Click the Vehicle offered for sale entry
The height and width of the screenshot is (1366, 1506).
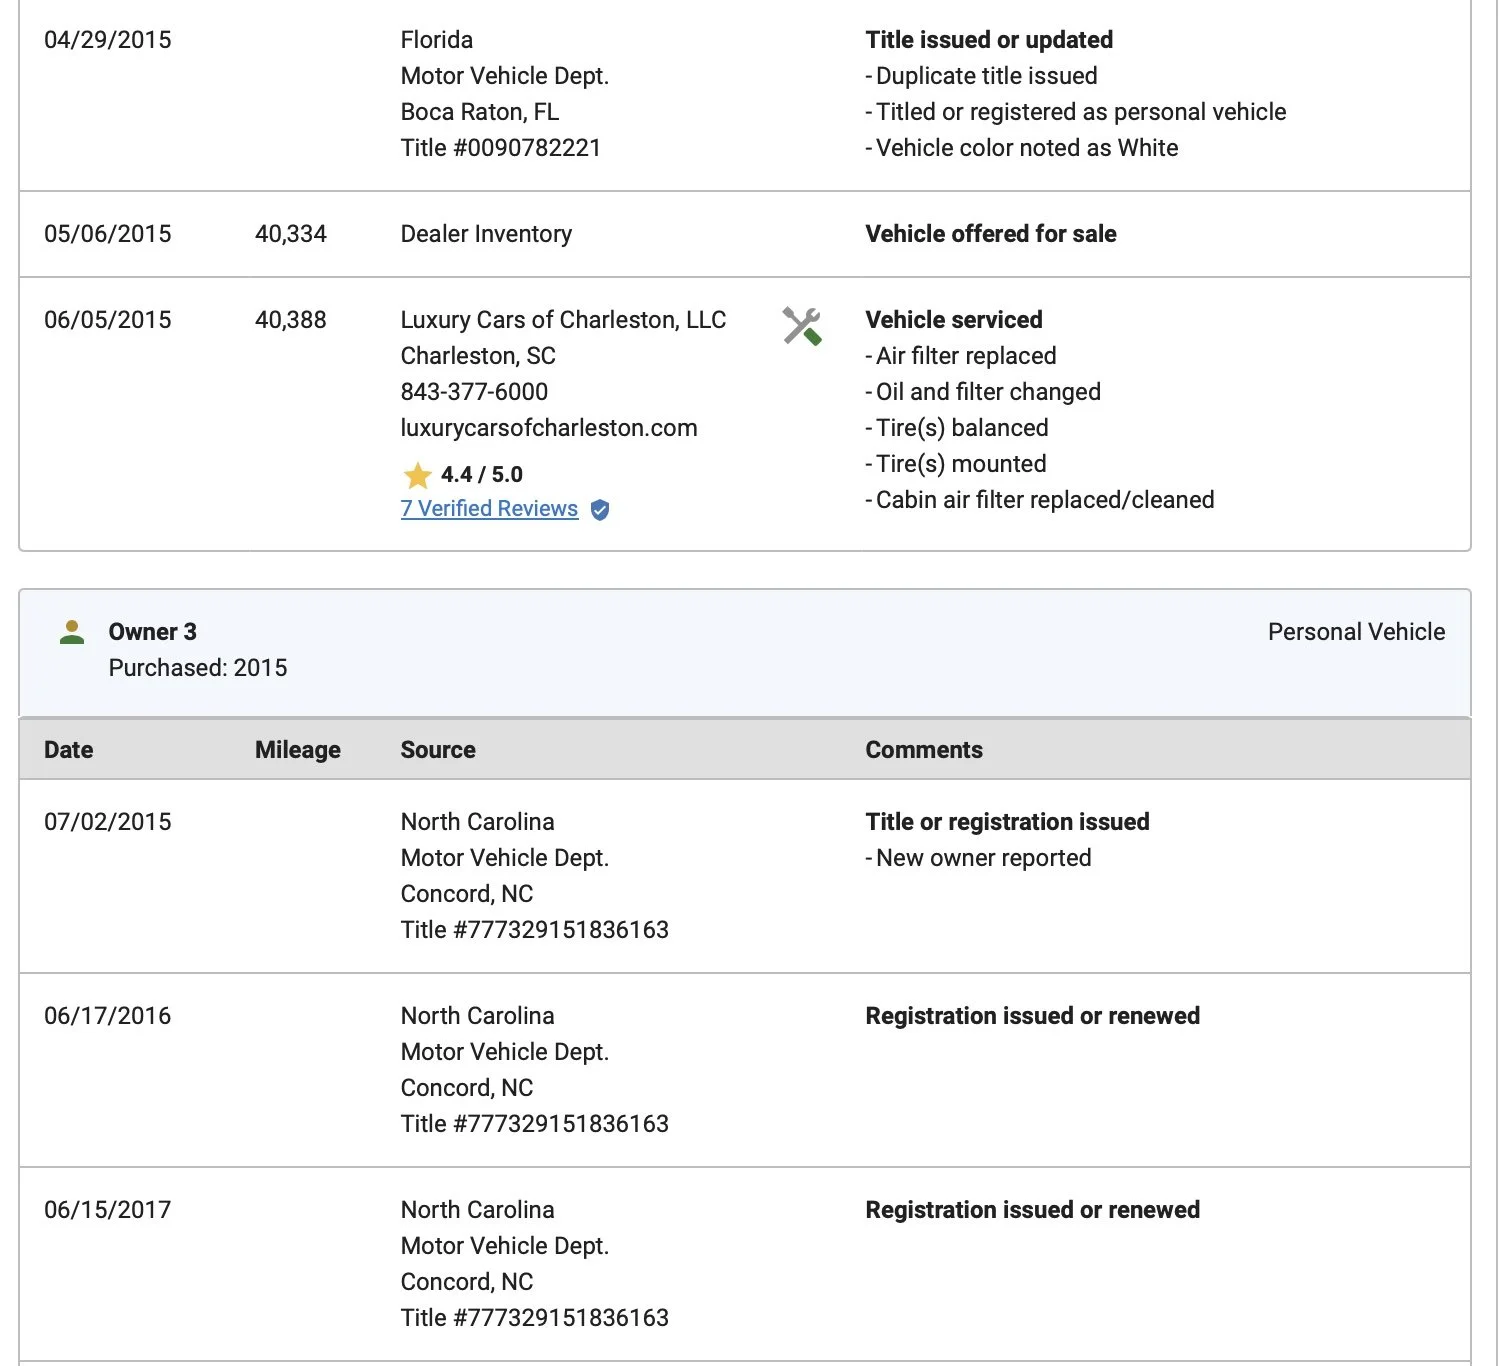(990, 234)
